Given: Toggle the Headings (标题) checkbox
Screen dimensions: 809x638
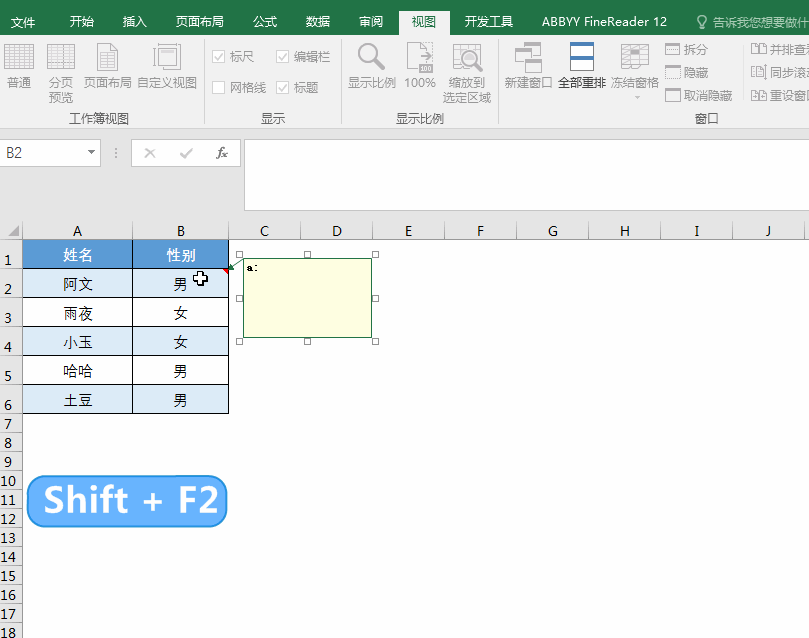Looking at the screenshot, I should tap(282, 88).
